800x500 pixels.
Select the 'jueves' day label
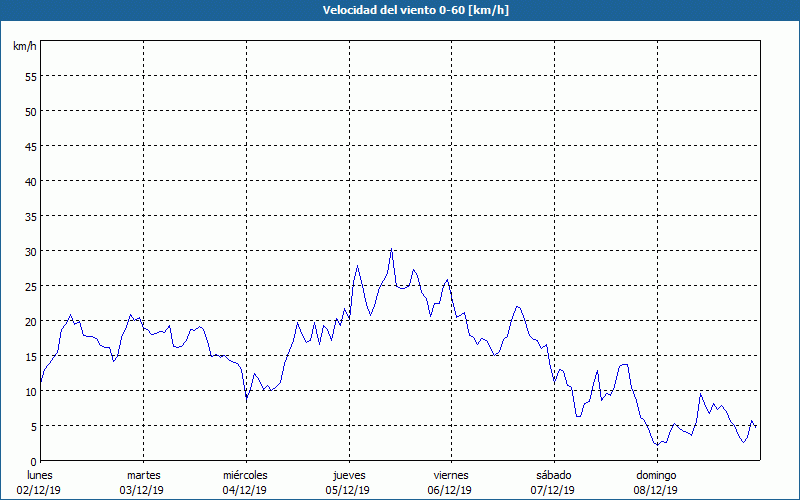tap(349, 475)
